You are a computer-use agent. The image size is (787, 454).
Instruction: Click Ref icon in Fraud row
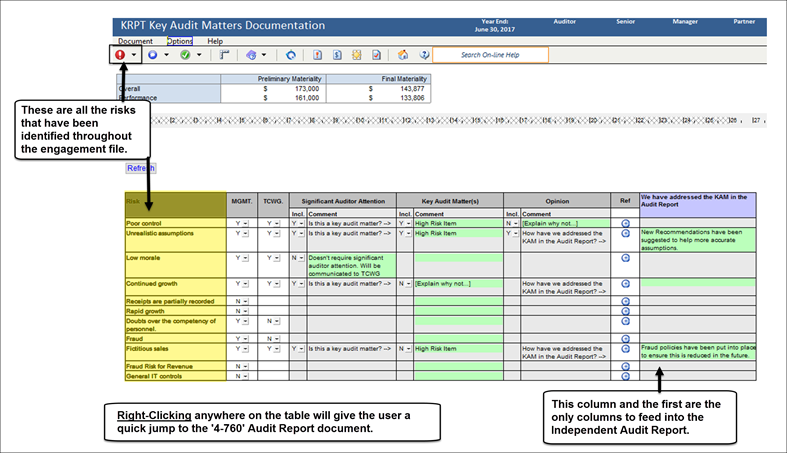(x=625, y=339)
